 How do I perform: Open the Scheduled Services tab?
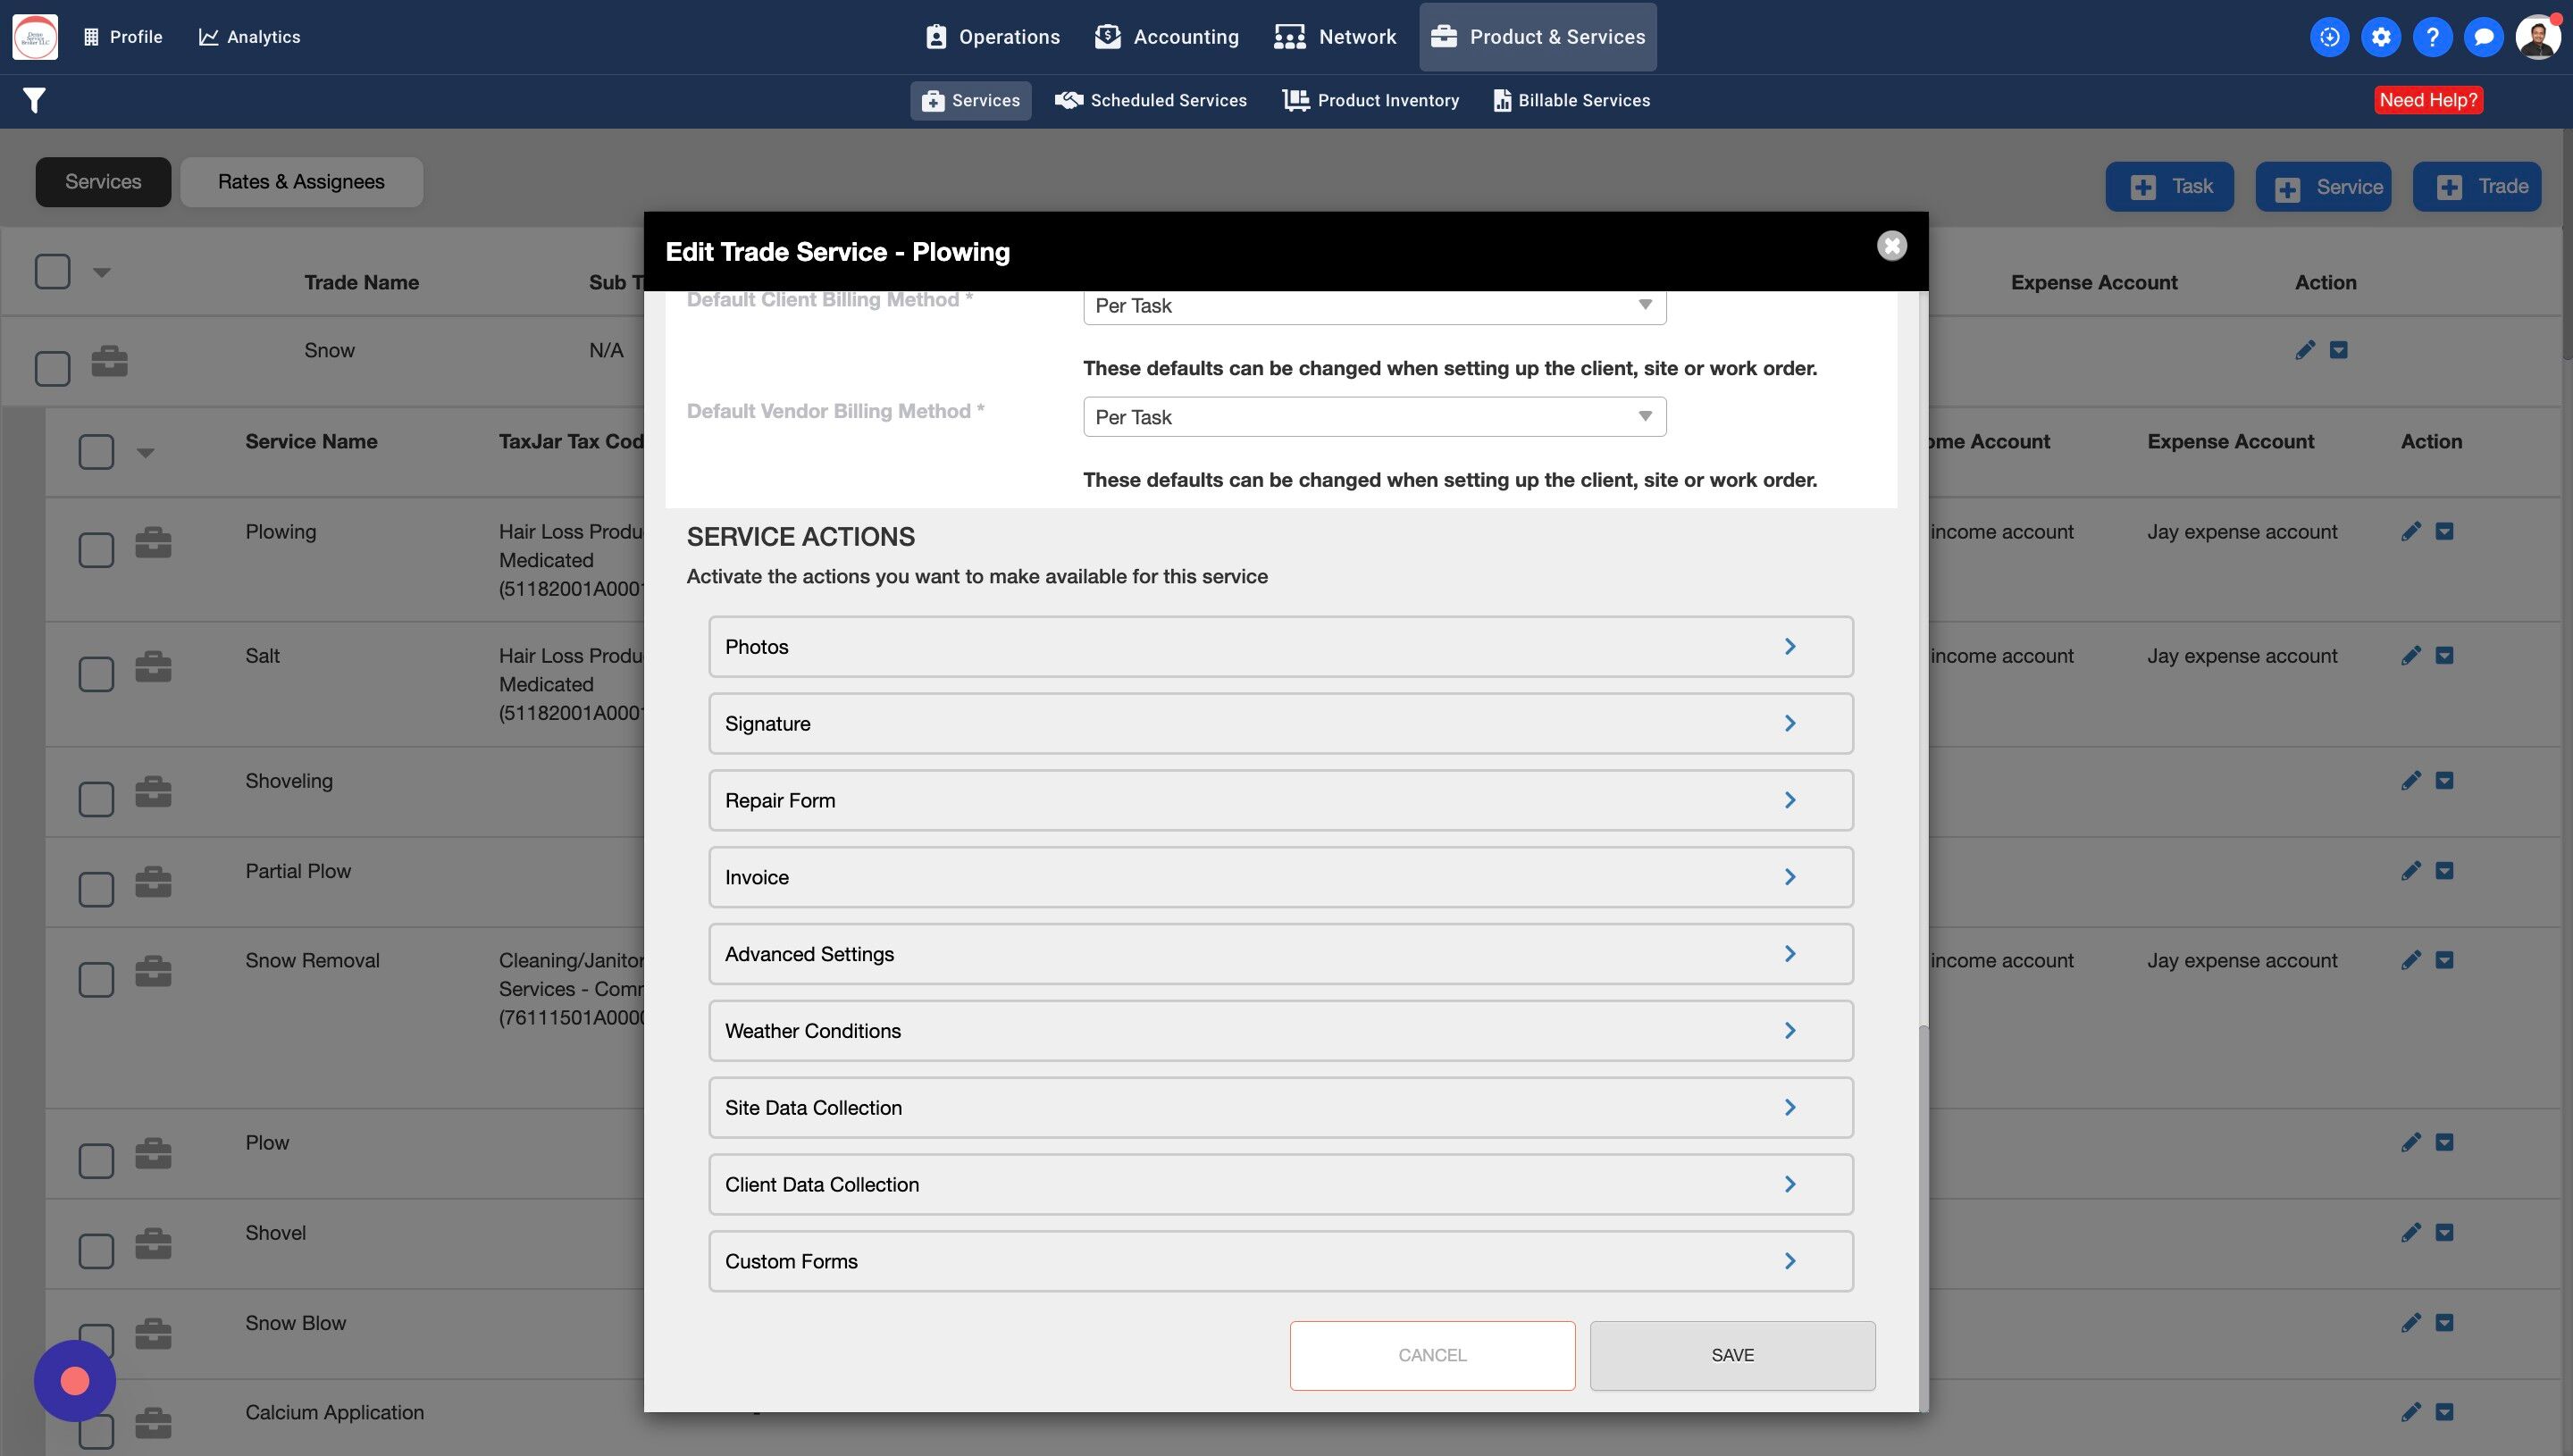(x=1151, y=100)
